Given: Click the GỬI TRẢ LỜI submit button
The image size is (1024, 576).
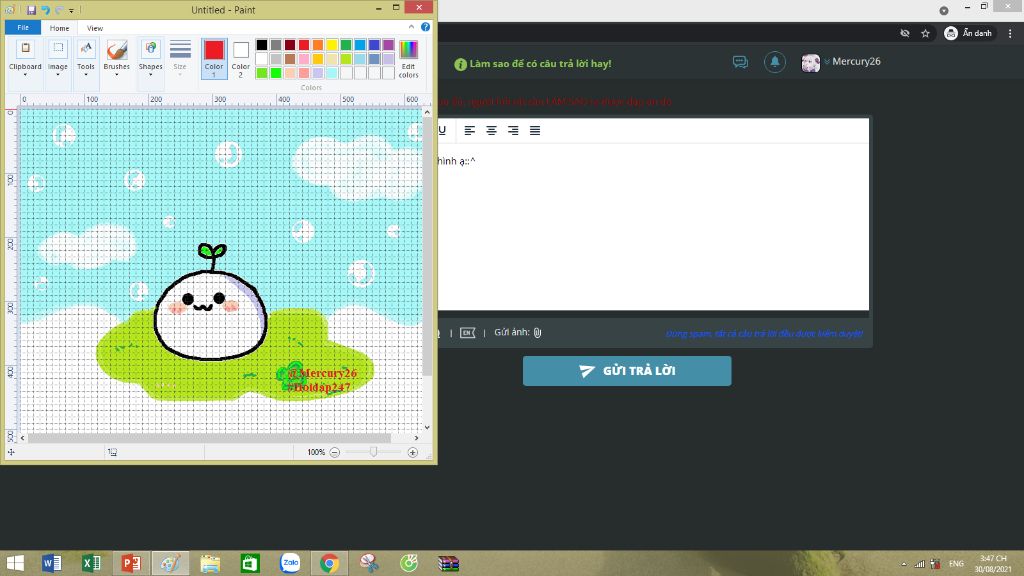Looking at the screenshot, I should point(627,371).
